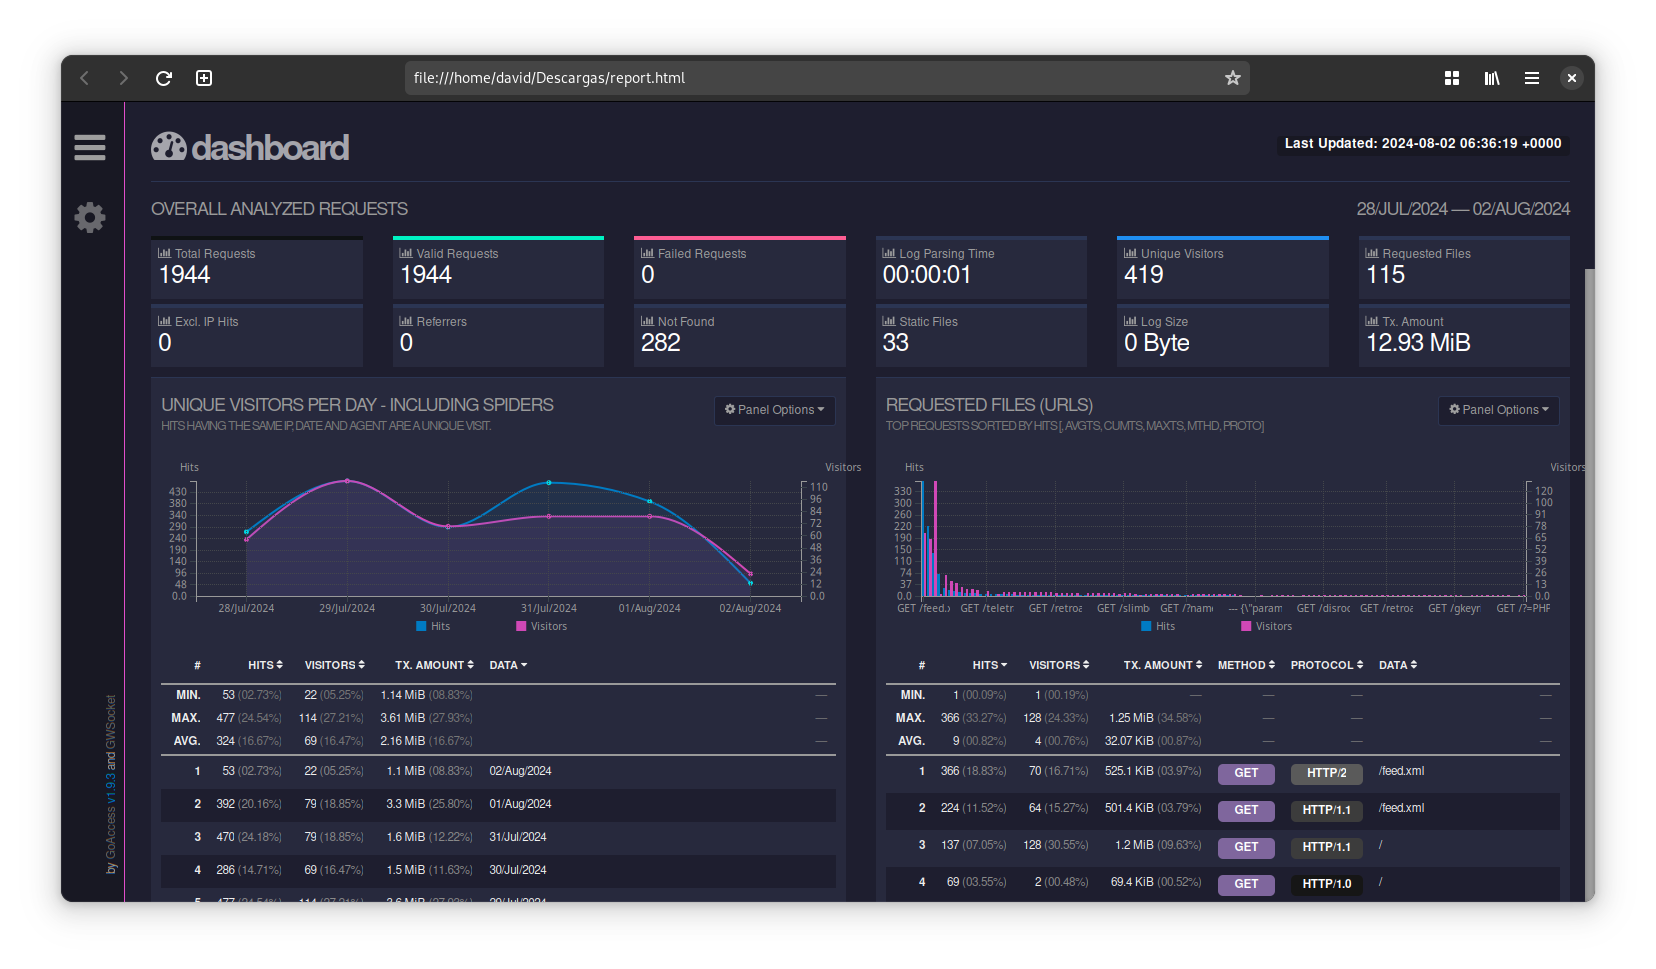
Task: Click GET badge in /feed.xml HTTP/2 row
Action: (x=1246, y=773)
